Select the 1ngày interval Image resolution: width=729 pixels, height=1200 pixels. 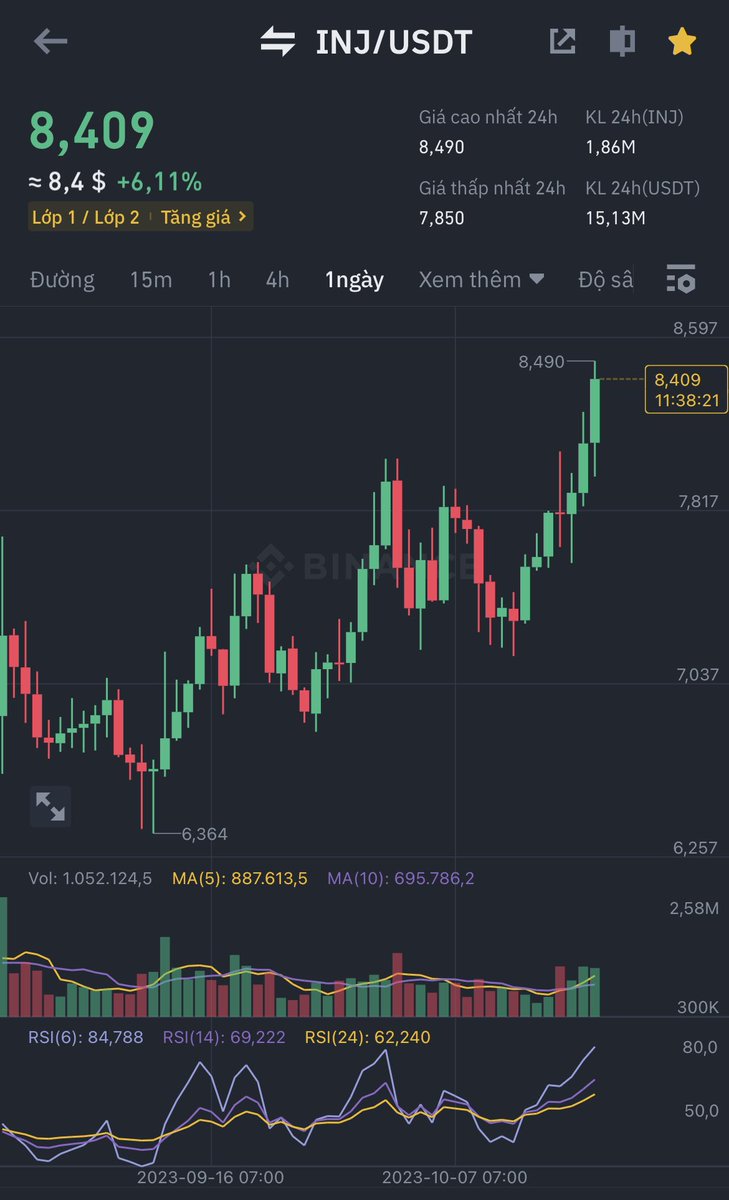pyautogui.click(x=354, y=280)
